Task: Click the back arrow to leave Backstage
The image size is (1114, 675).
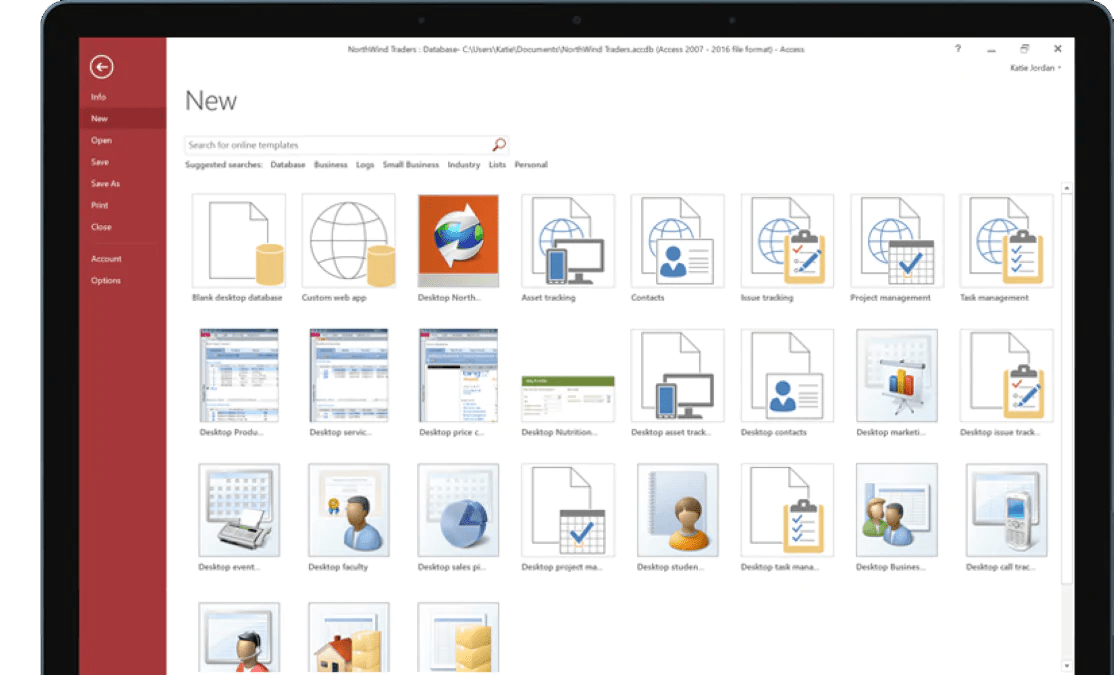Action: (100, 67)
